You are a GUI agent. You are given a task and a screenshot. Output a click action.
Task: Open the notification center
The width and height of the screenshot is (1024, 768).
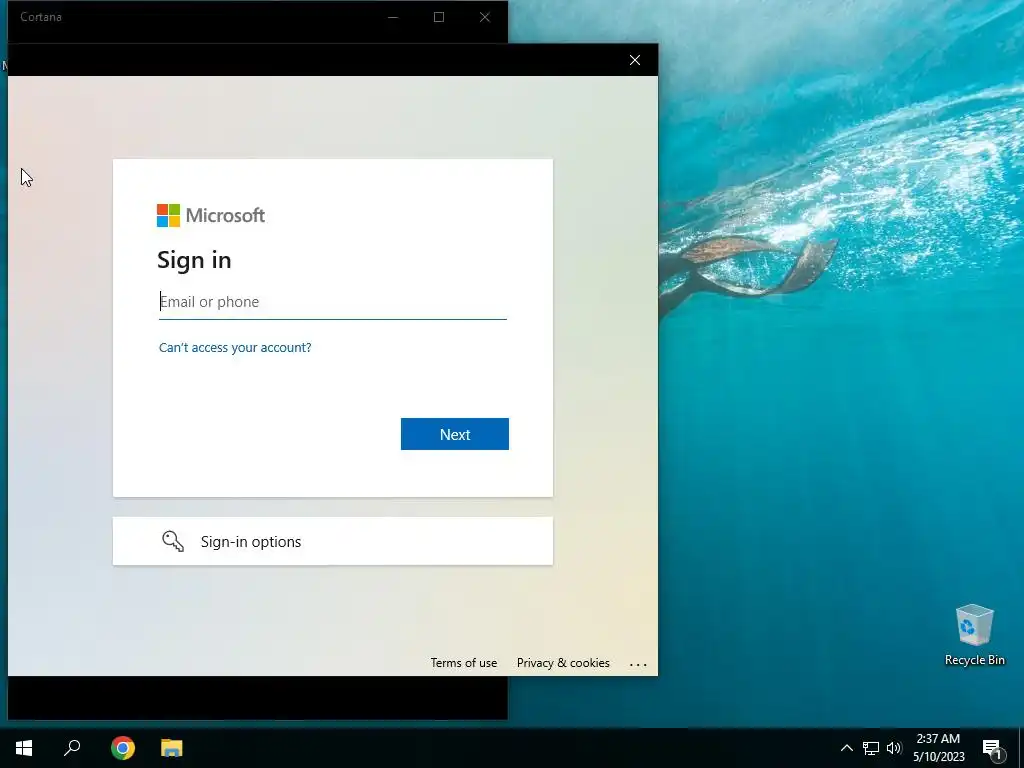(x=992, y=749)
